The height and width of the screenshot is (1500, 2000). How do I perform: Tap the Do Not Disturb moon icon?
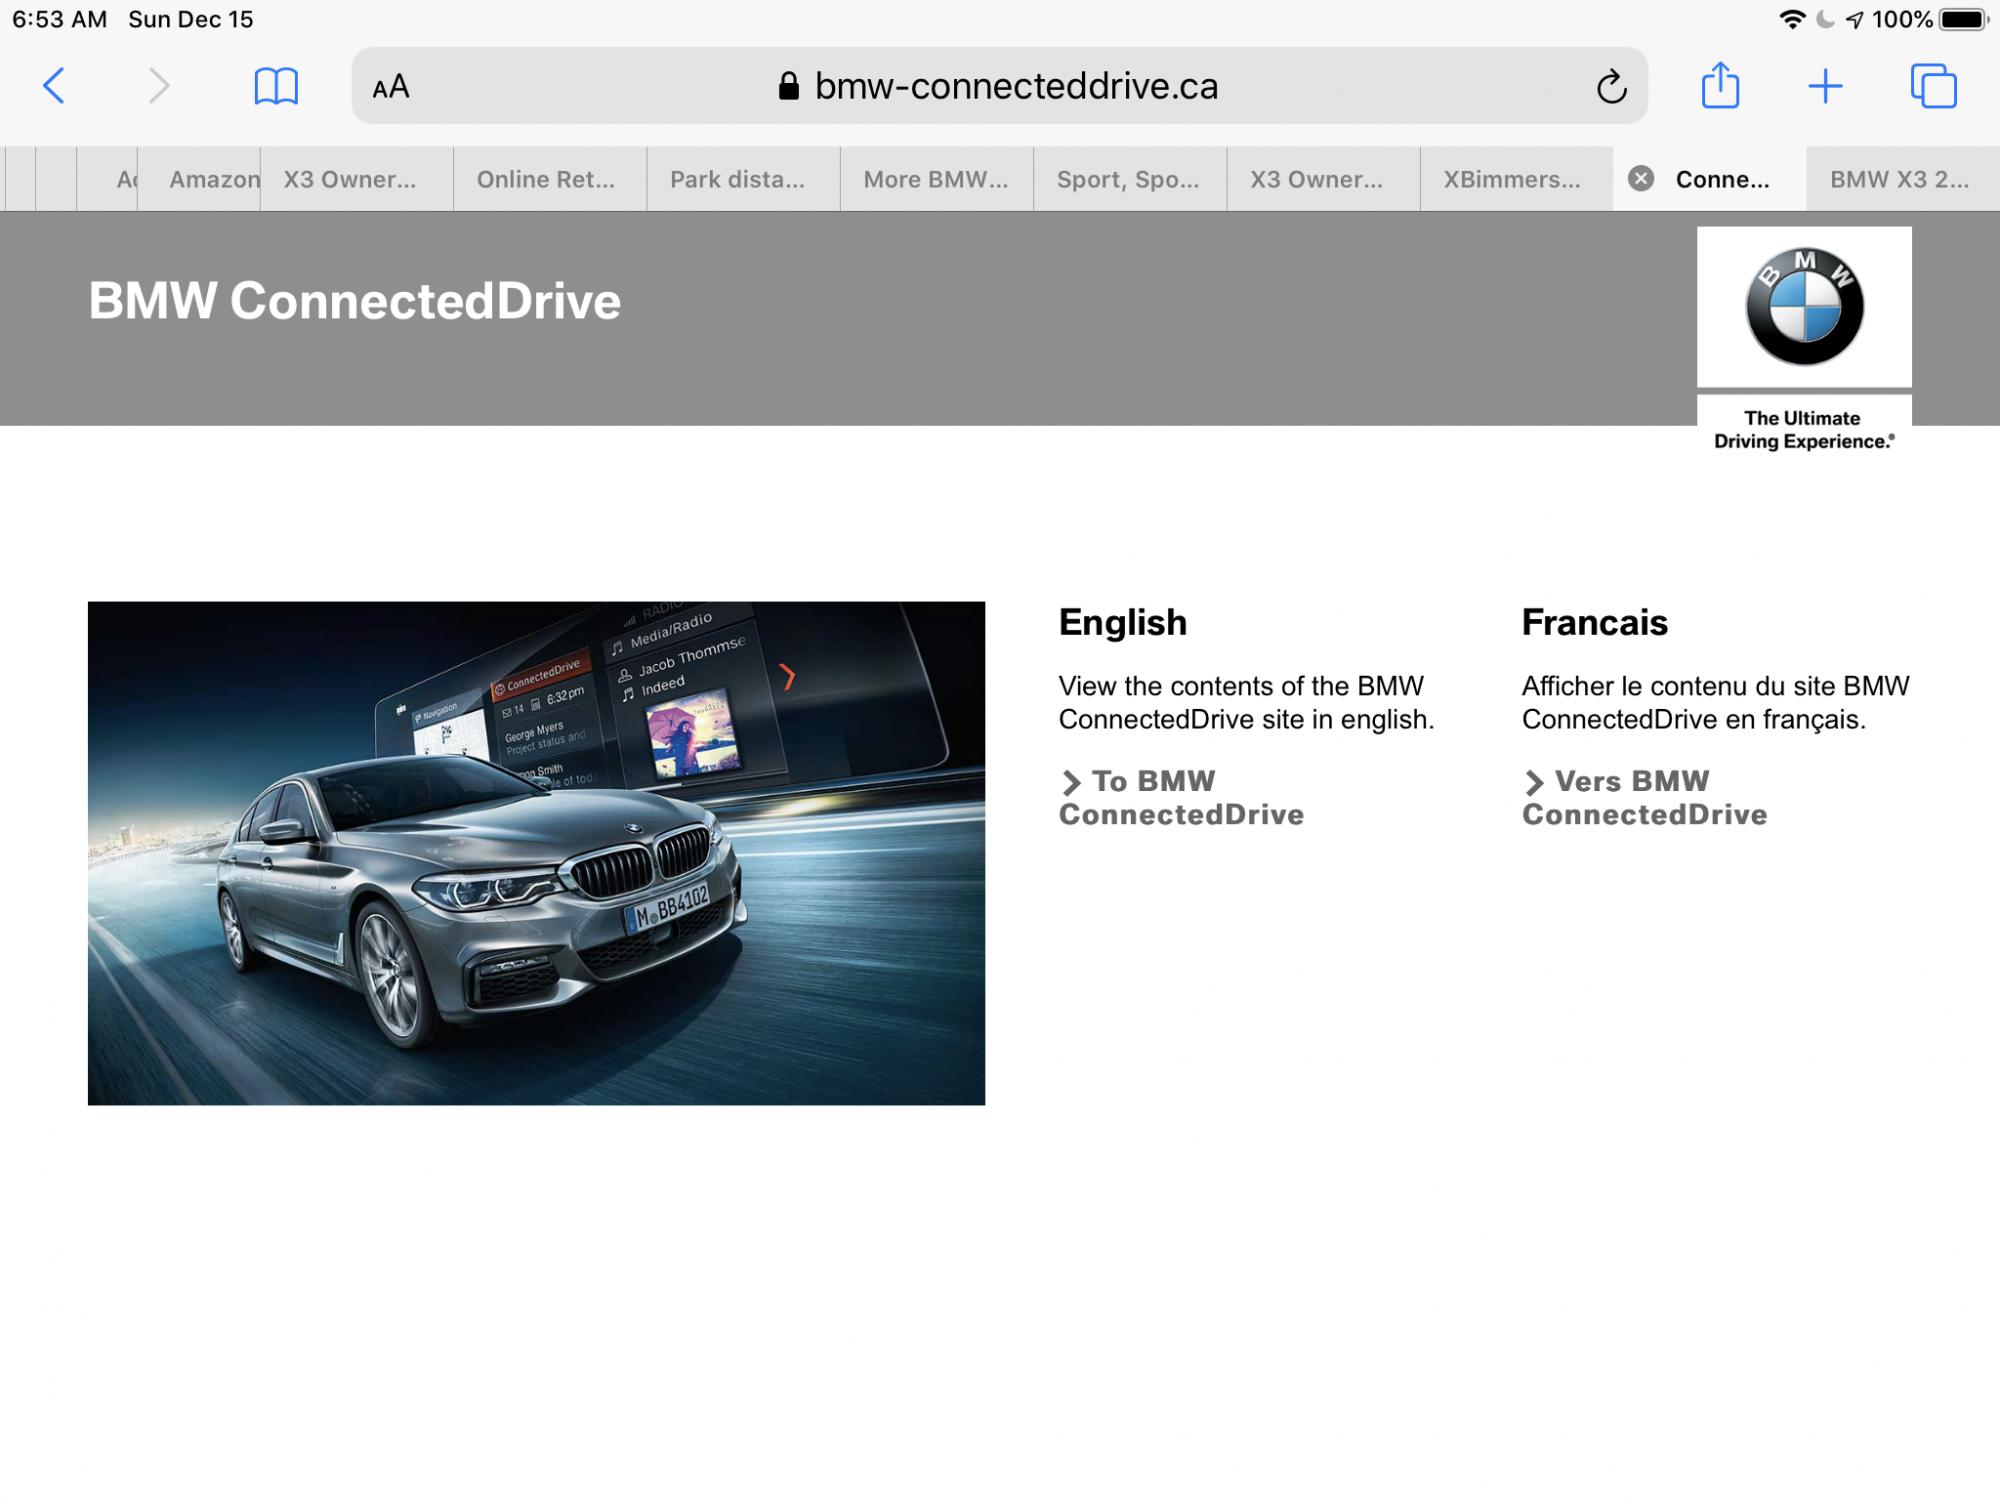[1825, 20]
